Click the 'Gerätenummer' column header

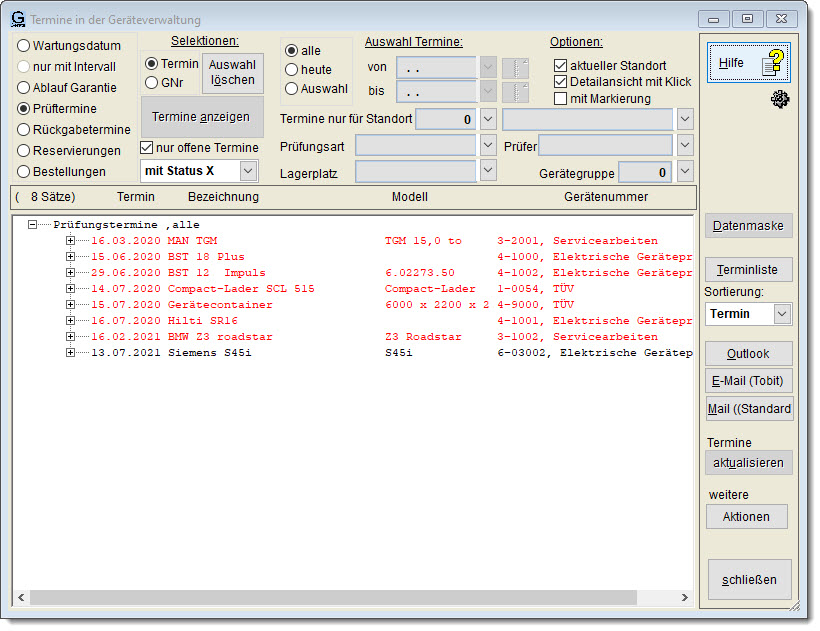[x=605, y=197]
